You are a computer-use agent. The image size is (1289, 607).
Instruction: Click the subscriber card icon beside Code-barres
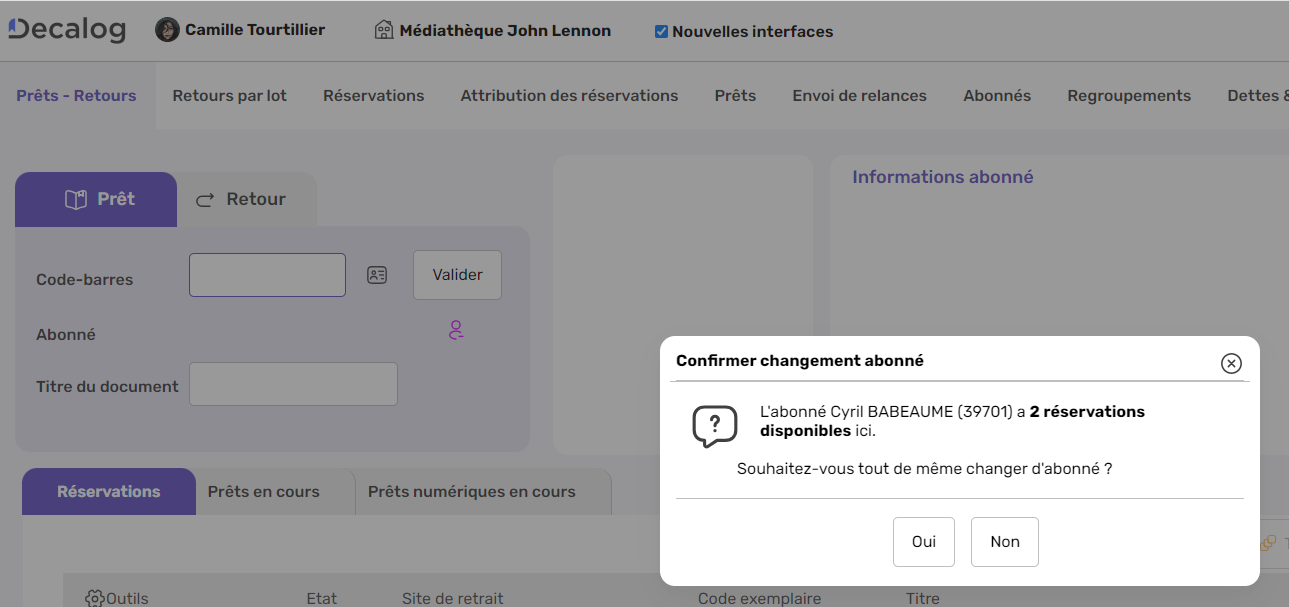[377, 275]
